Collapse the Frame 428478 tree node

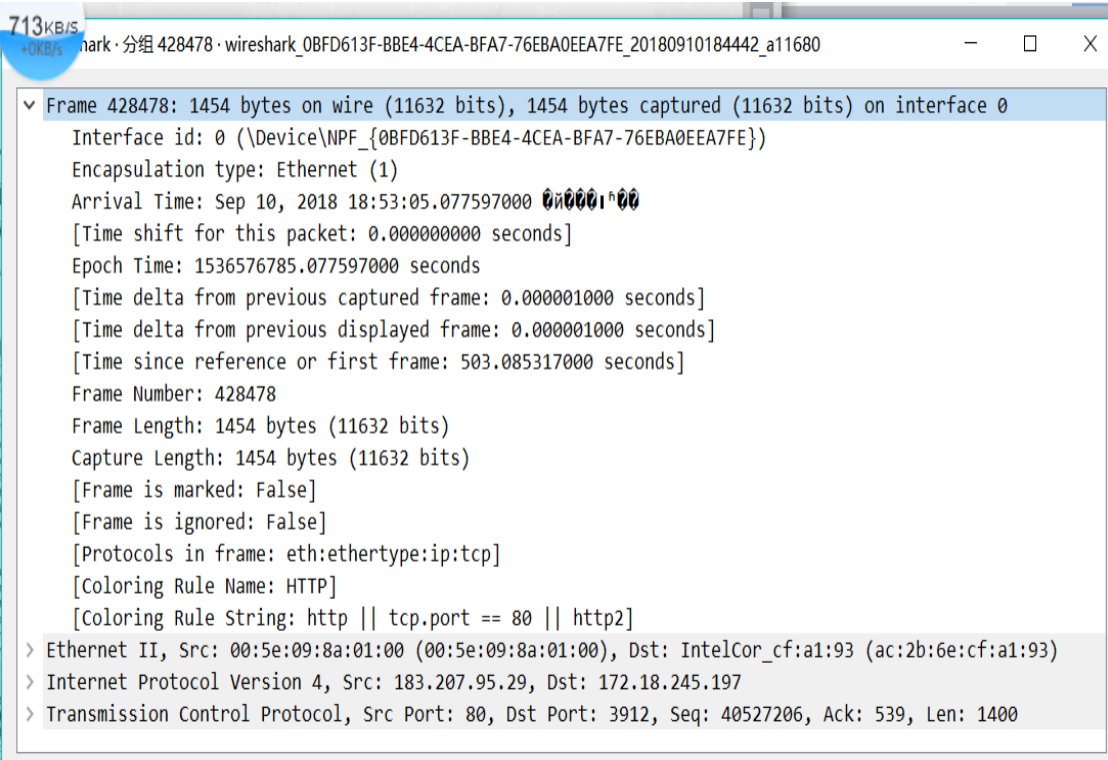click(x=30, y=105)
